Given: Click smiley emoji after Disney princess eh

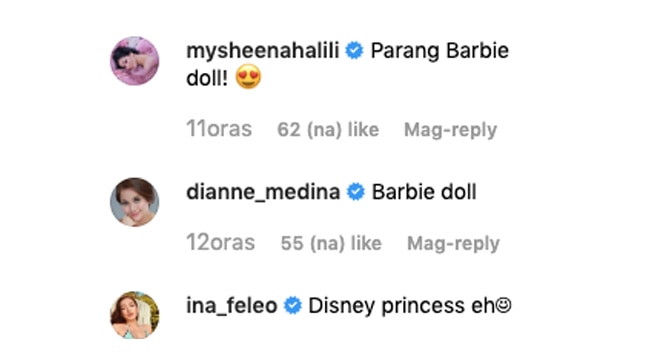Looking at the screenshot, I should tap(503, 305).
